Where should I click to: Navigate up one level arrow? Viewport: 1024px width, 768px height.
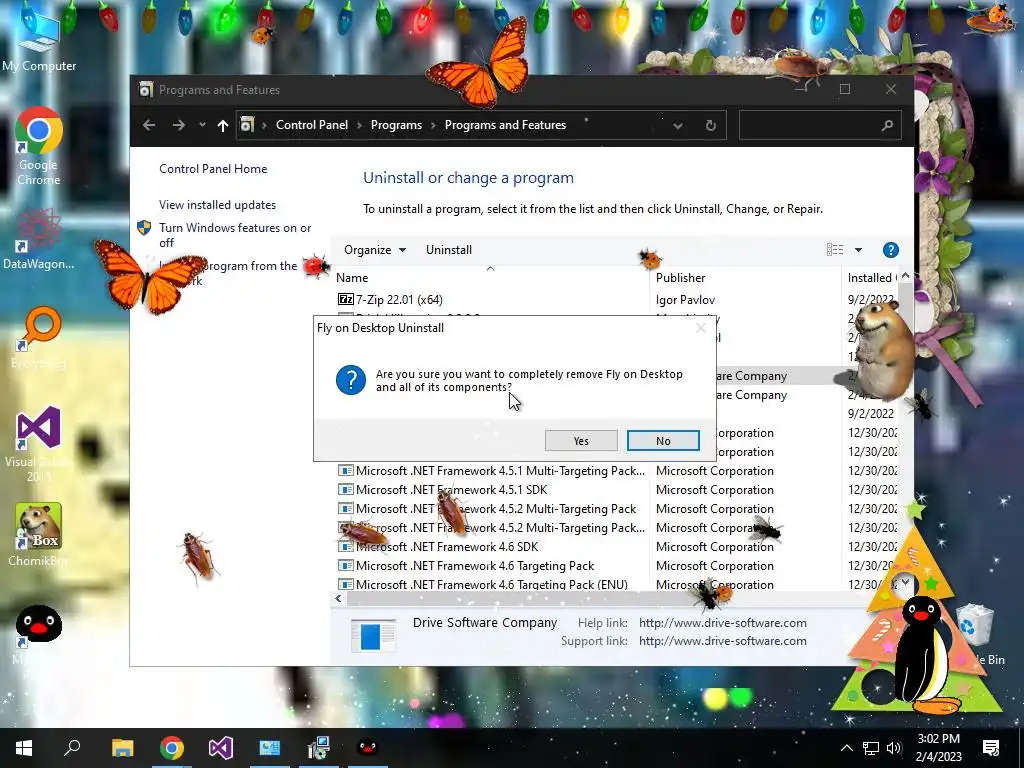coord(223,125)
